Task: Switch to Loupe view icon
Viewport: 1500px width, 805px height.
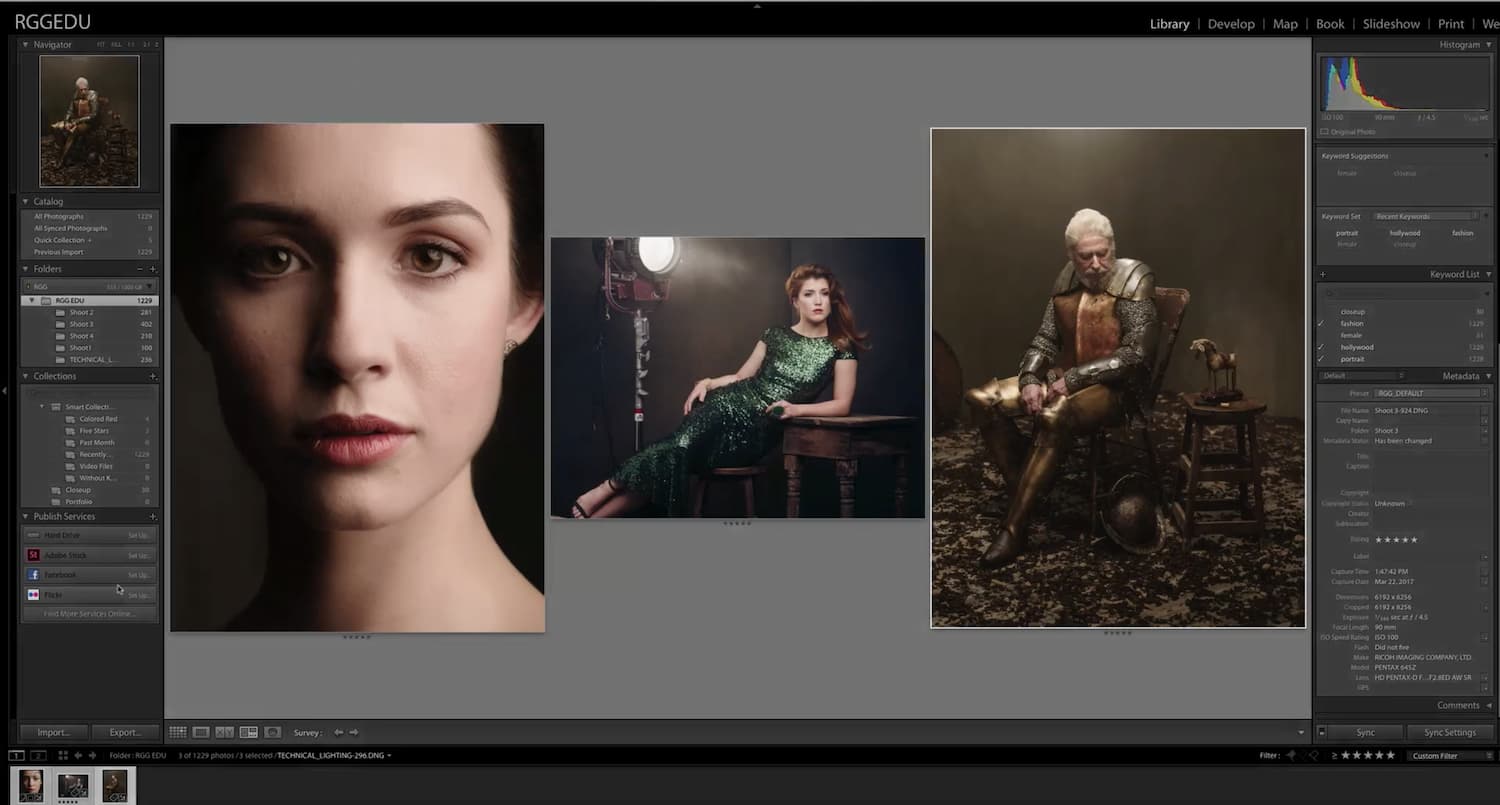Action: click(201, 732)
